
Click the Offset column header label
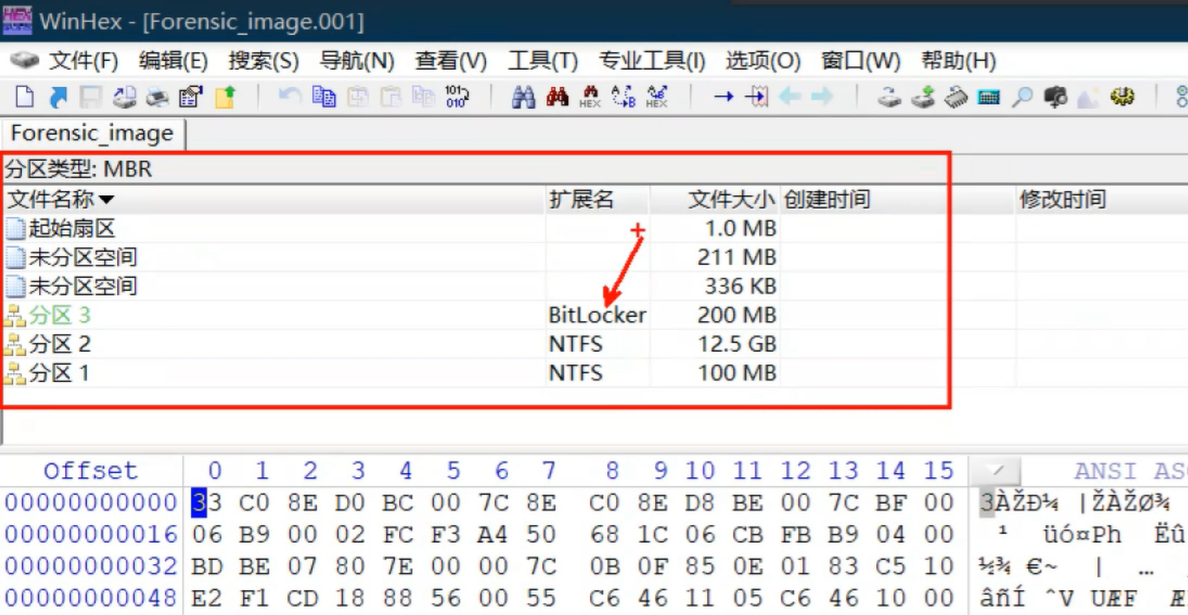[x=91, y=471]
